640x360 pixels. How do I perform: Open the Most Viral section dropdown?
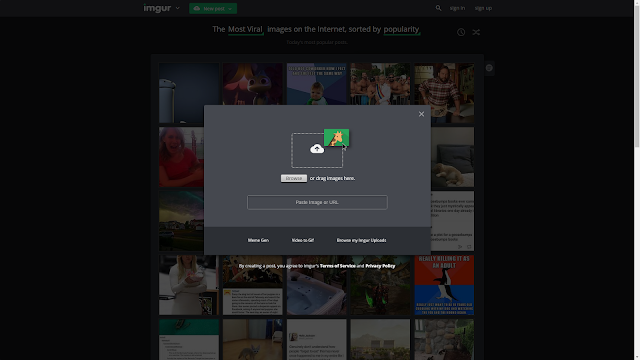tap(245, 29)
